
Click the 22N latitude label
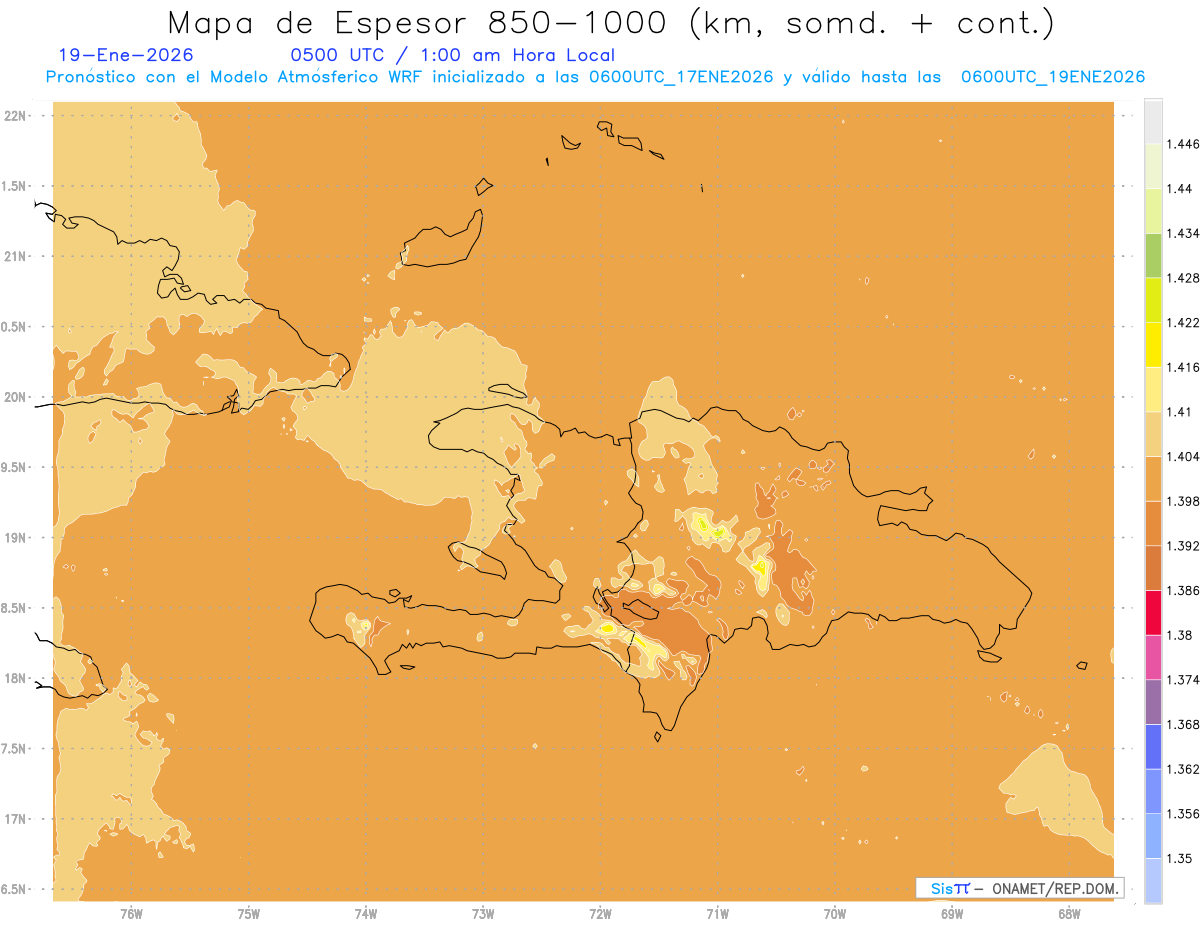pyautogui.click(x=16, y=115)
